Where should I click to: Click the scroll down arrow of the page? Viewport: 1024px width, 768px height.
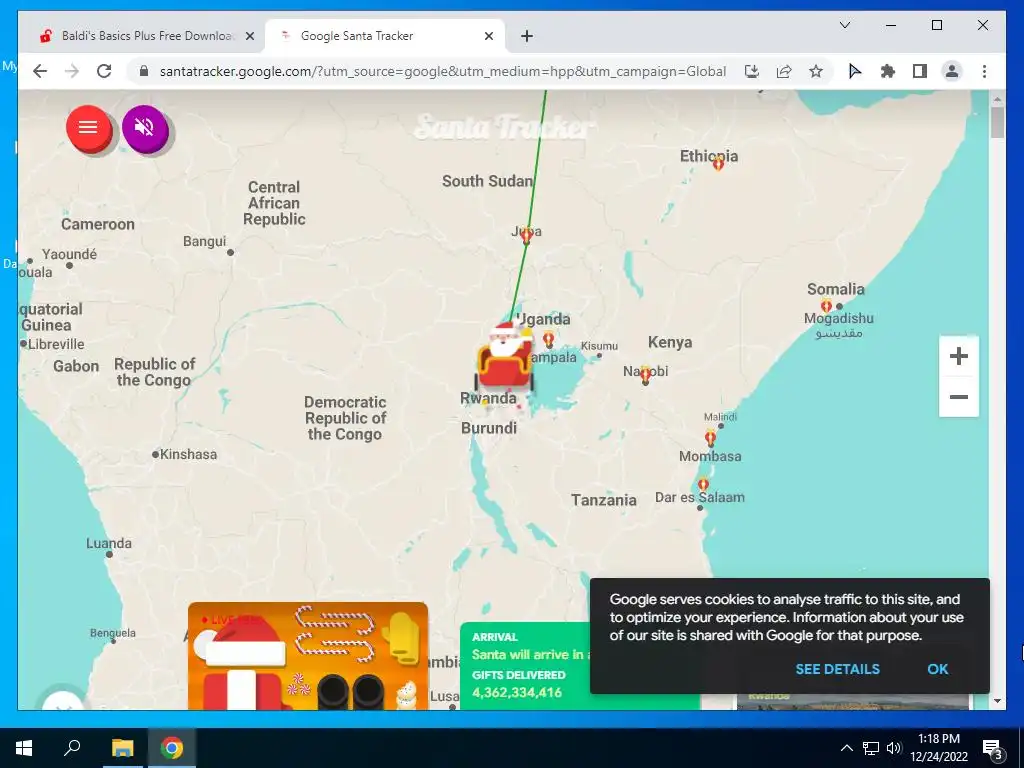tap(997, 701)
